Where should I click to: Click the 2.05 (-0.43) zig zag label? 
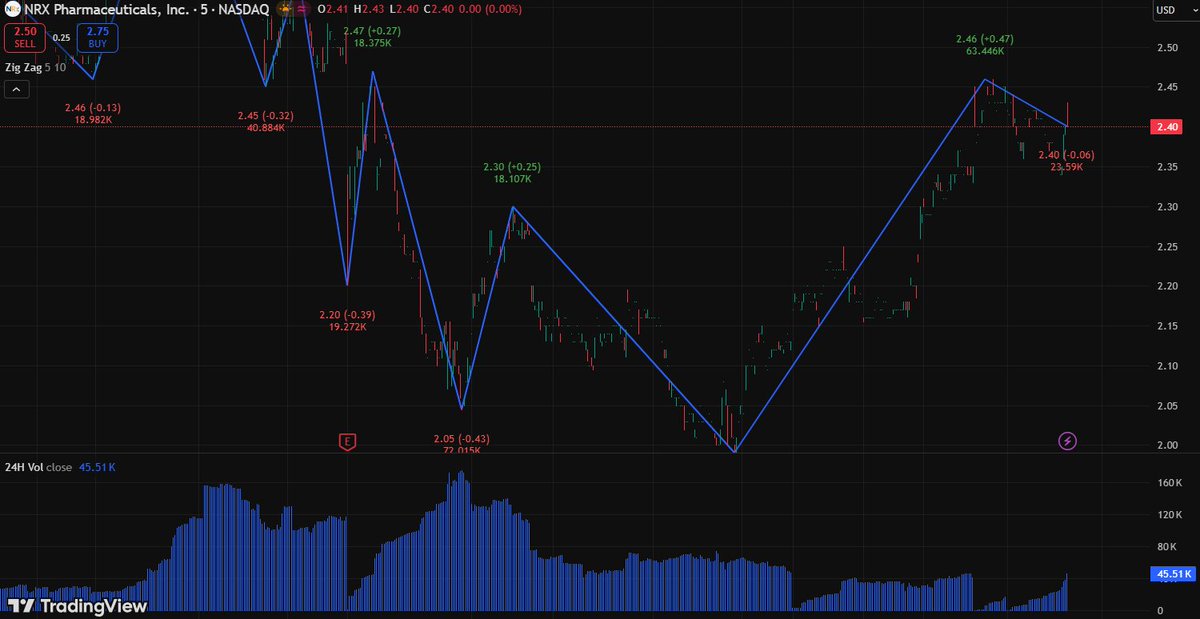pos(461,439)
